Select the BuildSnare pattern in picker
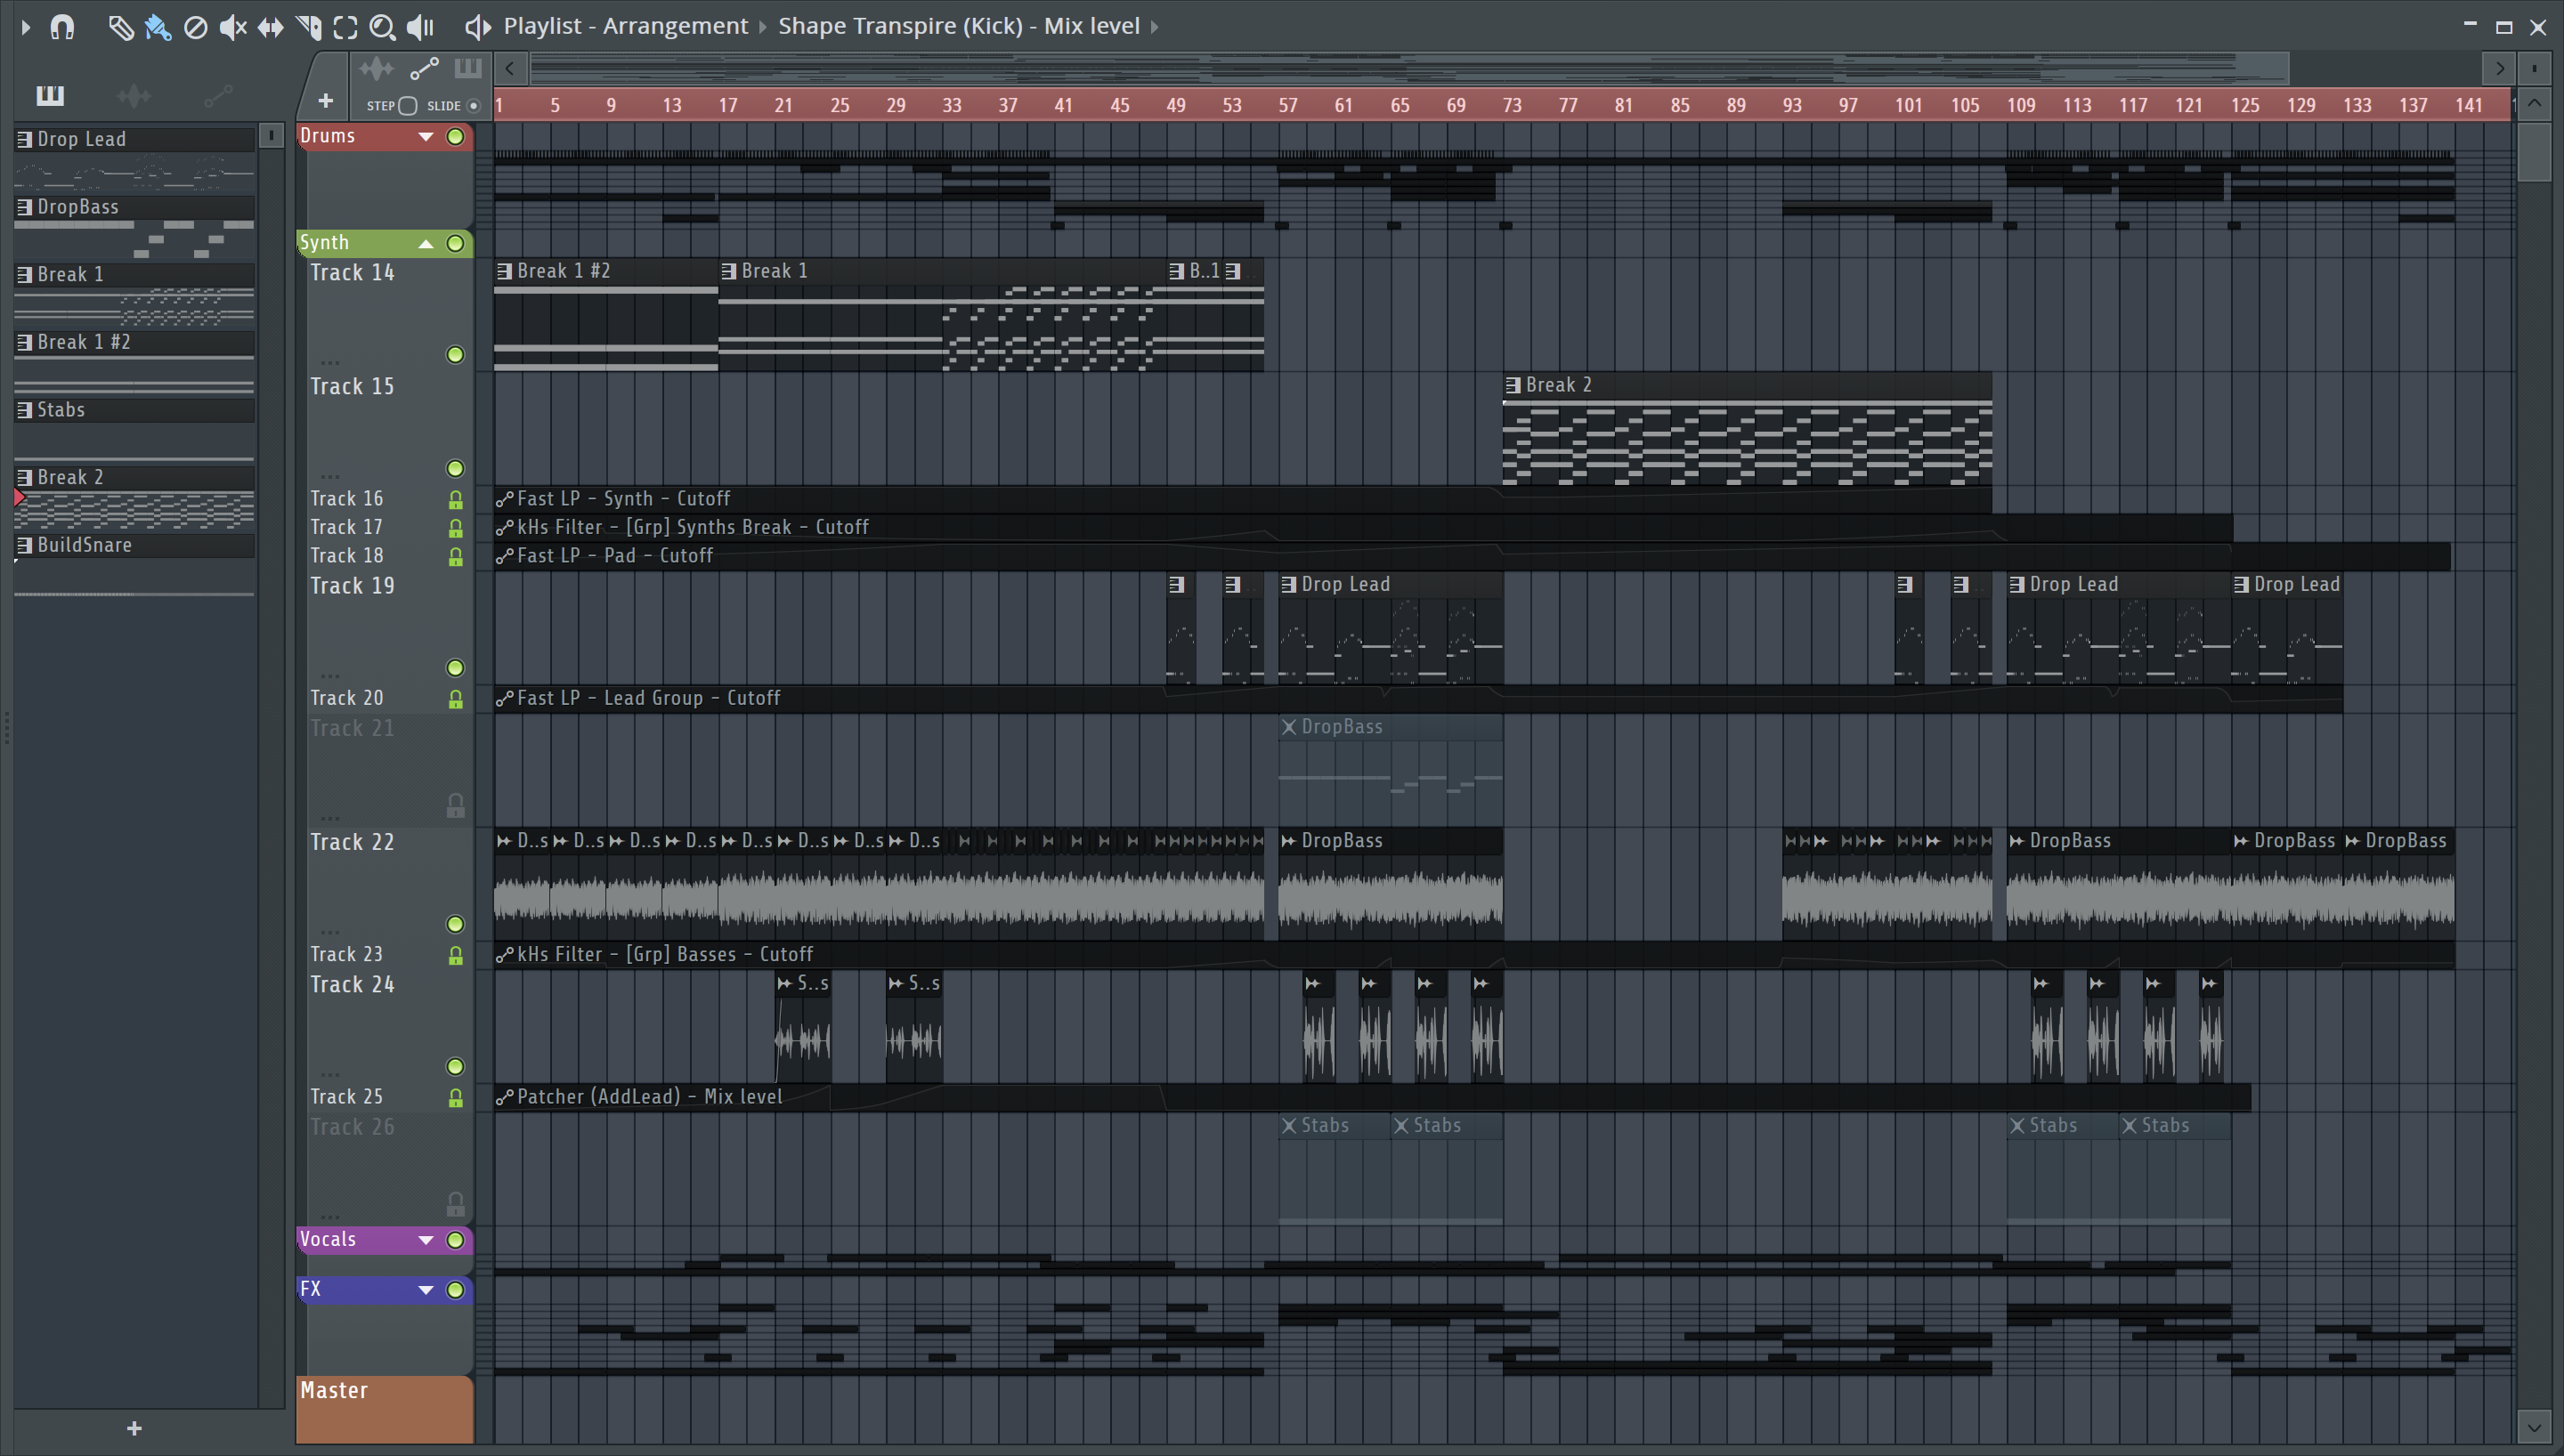This screenshot has width=2564, height=1456. point(135,546)
